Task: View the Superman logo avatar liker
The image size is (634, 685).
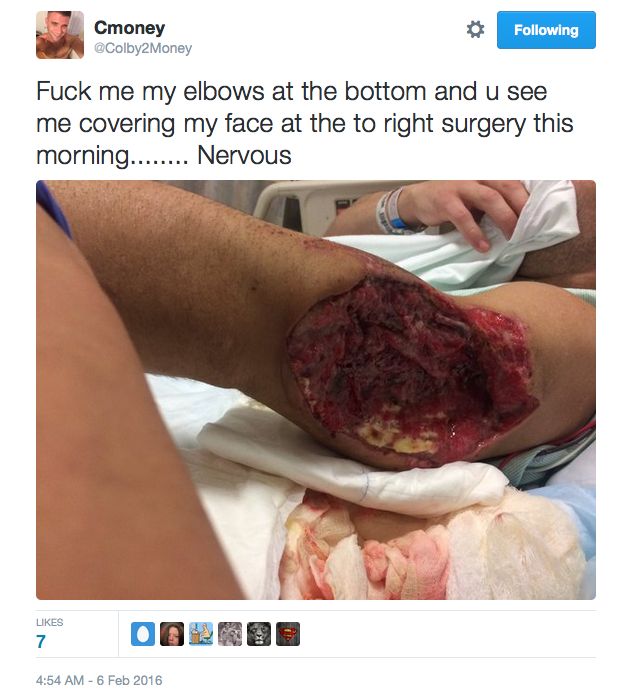Action: tap(288, 634)
